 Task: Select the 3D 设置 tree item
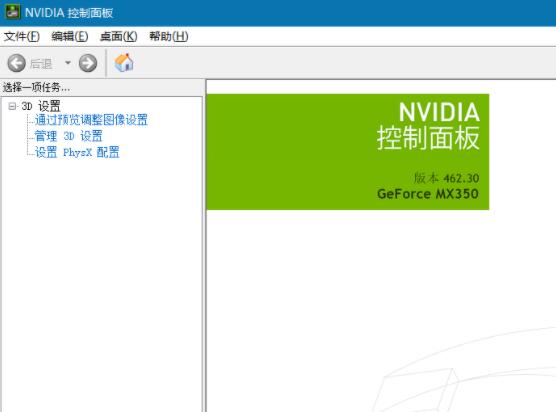coord(41,106)
